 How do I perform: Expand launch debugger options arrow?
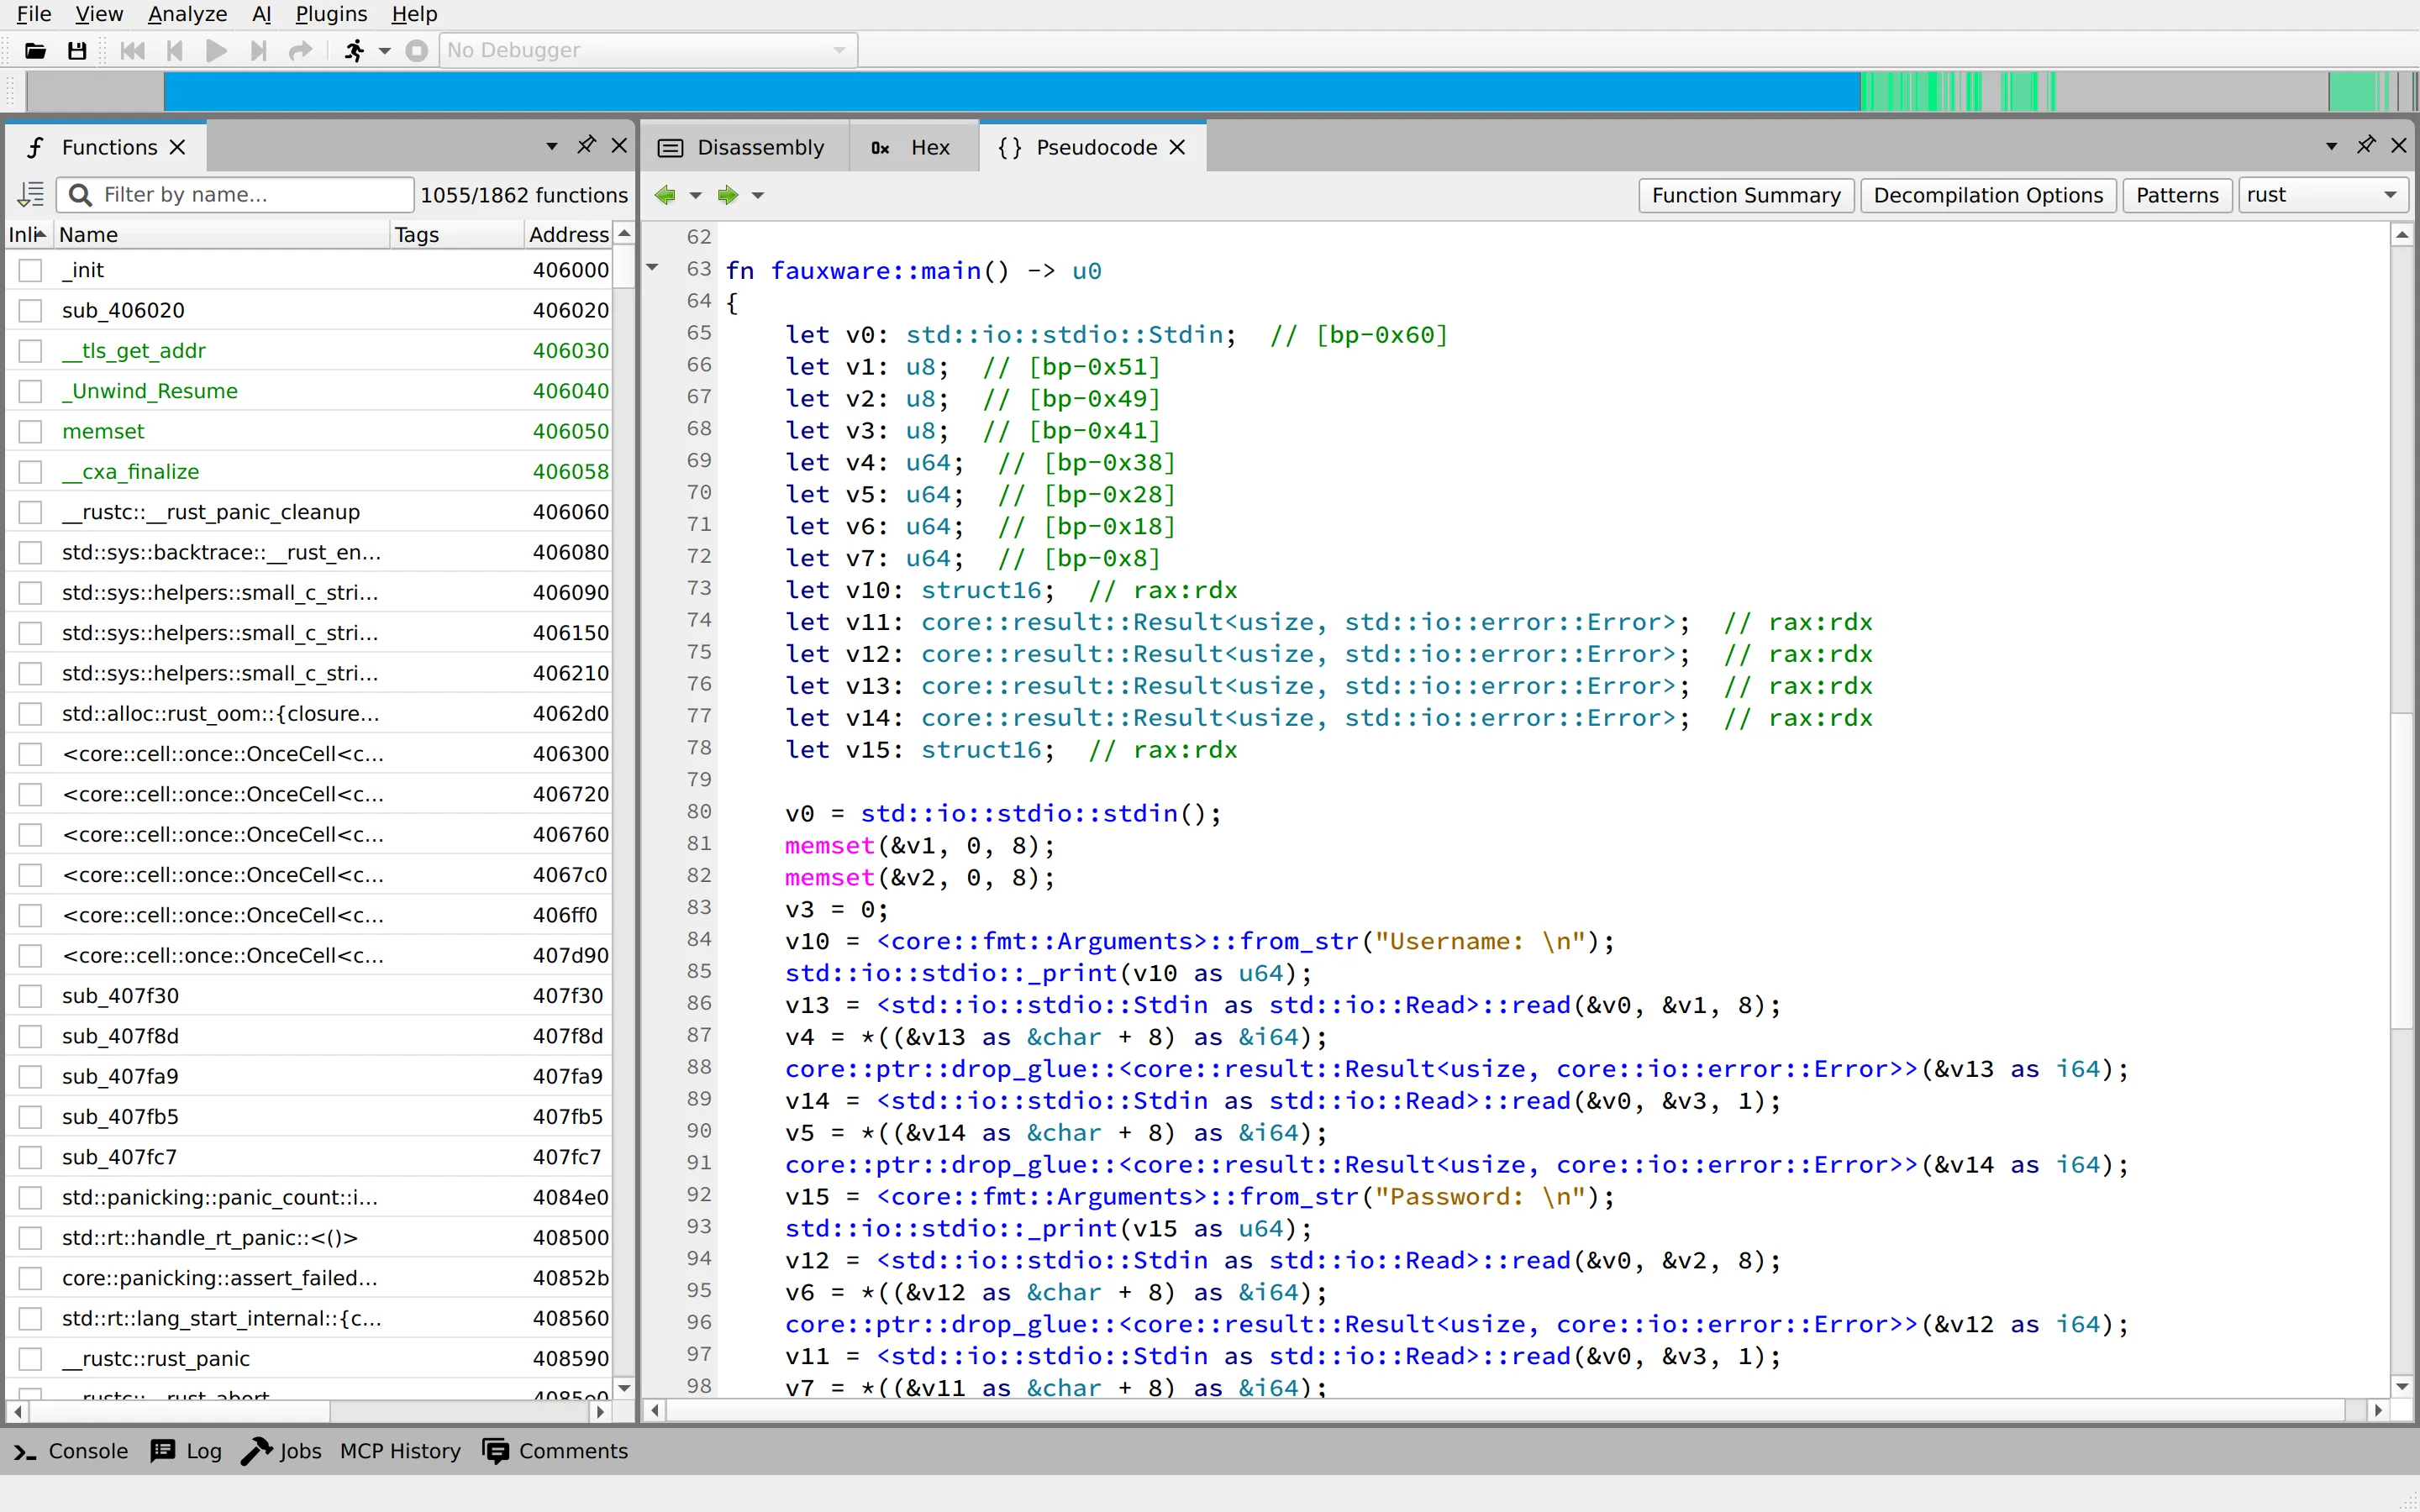[x=385, y=51]
